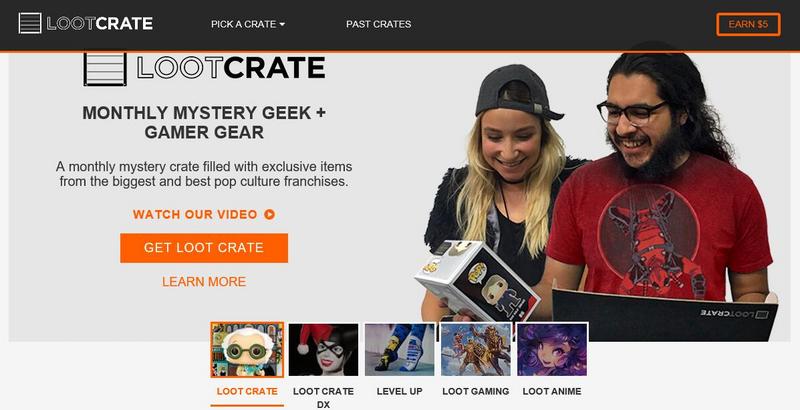Click the Earn $5 button
Screen dimensions: 800x410
(748, 24)
